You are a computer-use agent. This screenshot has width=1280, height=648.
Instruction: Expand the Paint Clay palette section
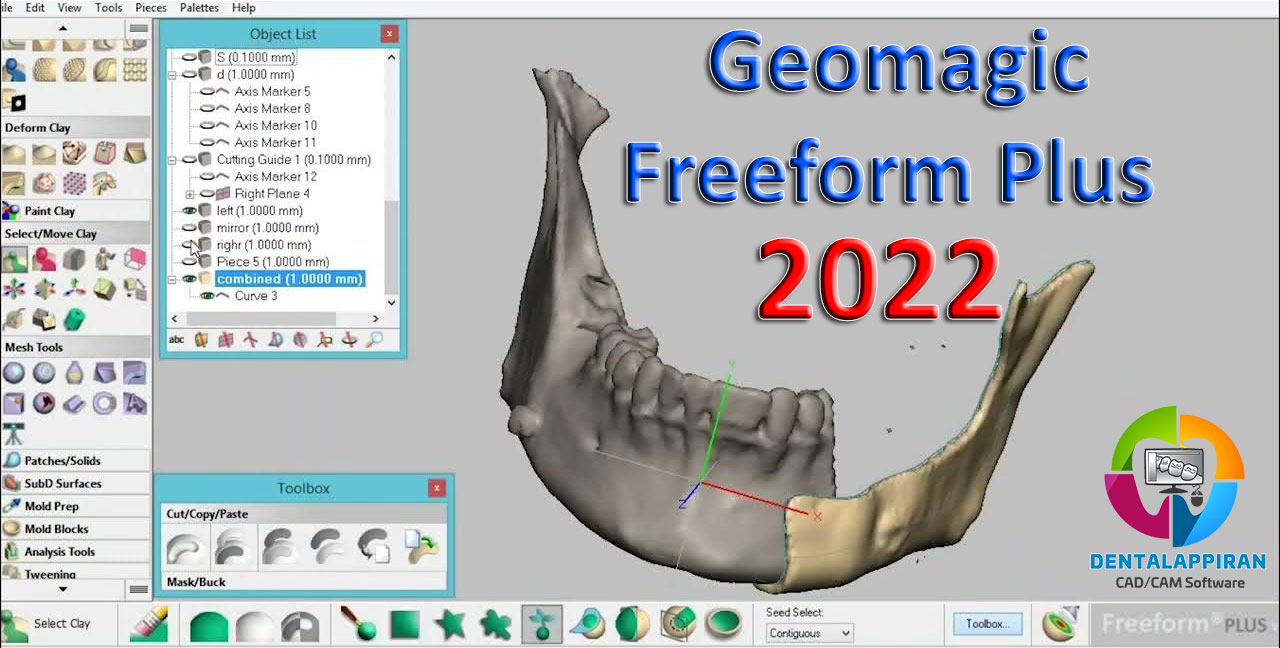75,211
